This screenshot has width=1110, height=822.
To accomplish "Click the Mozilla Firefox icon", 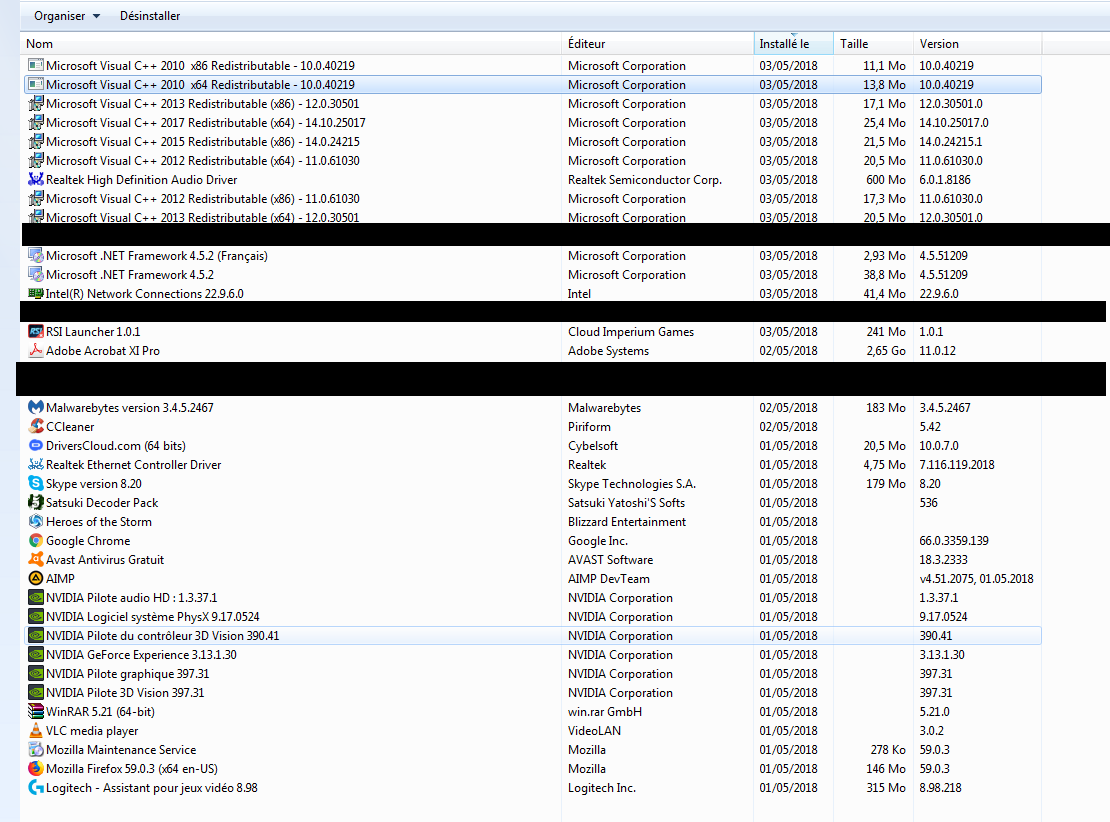I will pos(35,768).
